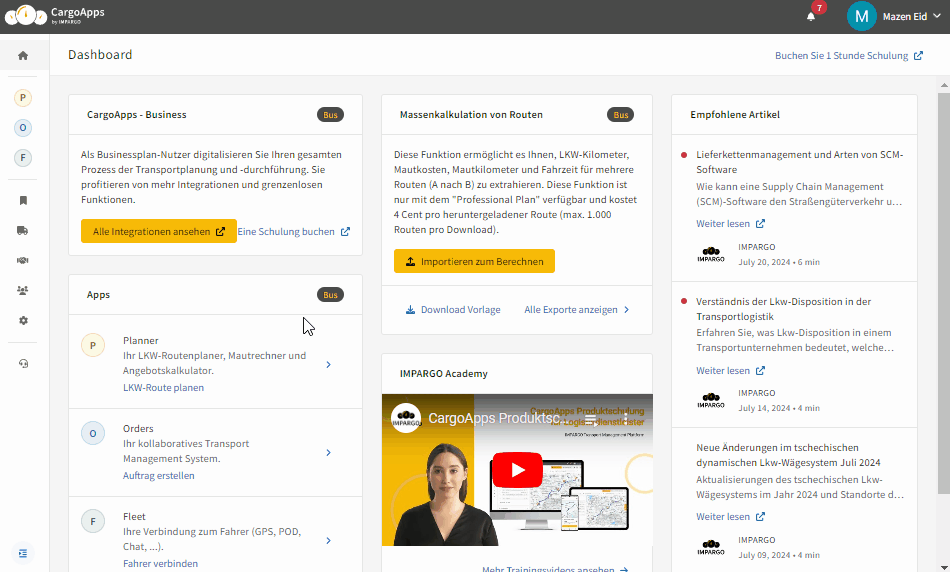This screenshot has height=572, width=950.
Task: Open the bookmark icon in sidebar
Action: coord(23,201)
